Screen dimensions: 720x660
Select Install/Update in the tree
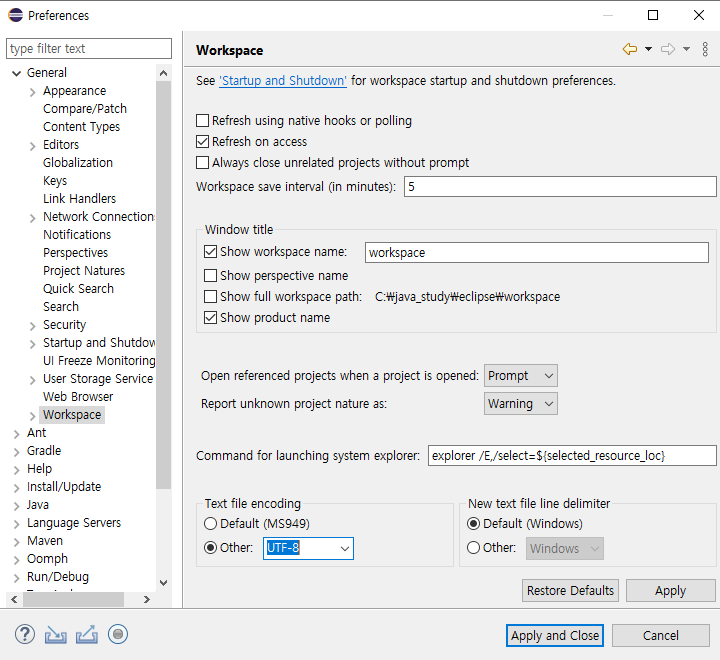[x=64, y=486]
